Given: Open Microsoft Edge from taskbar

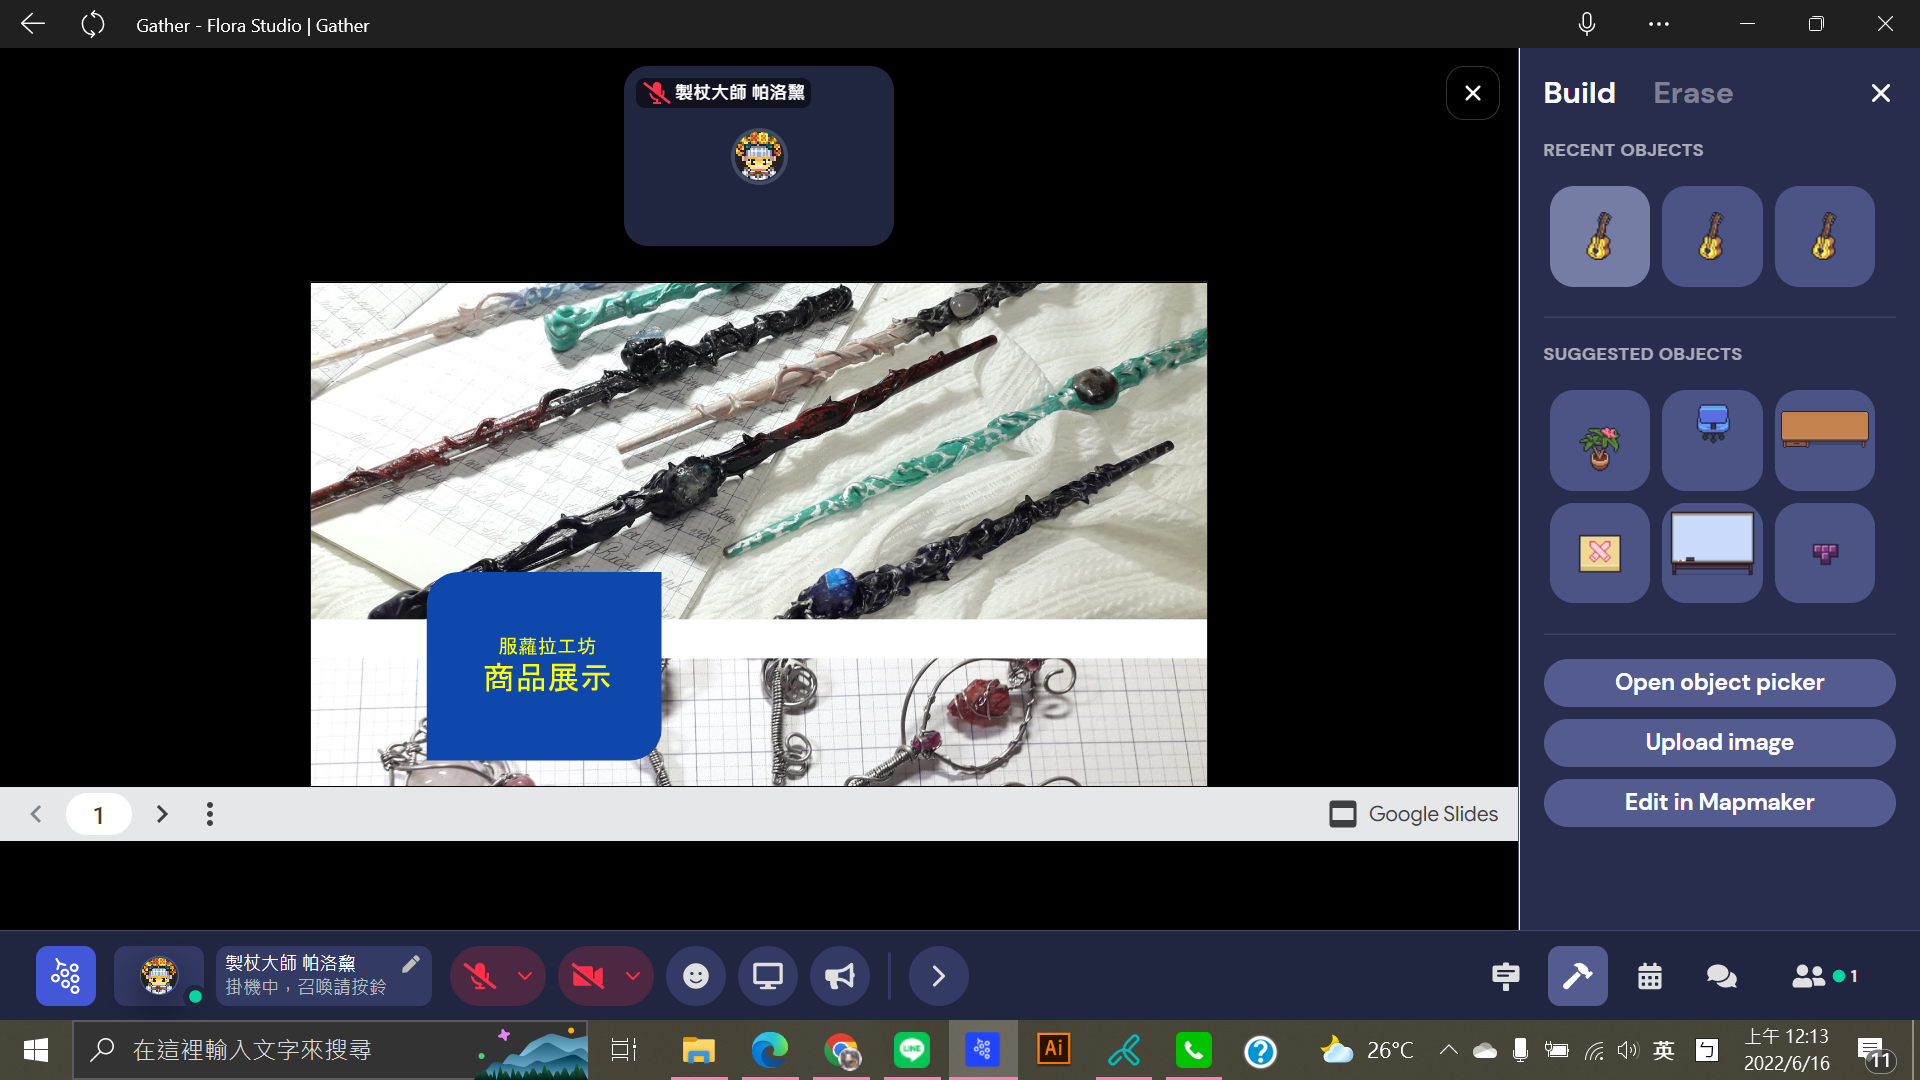Looking at the screenshot, I should click(769, 1050).
